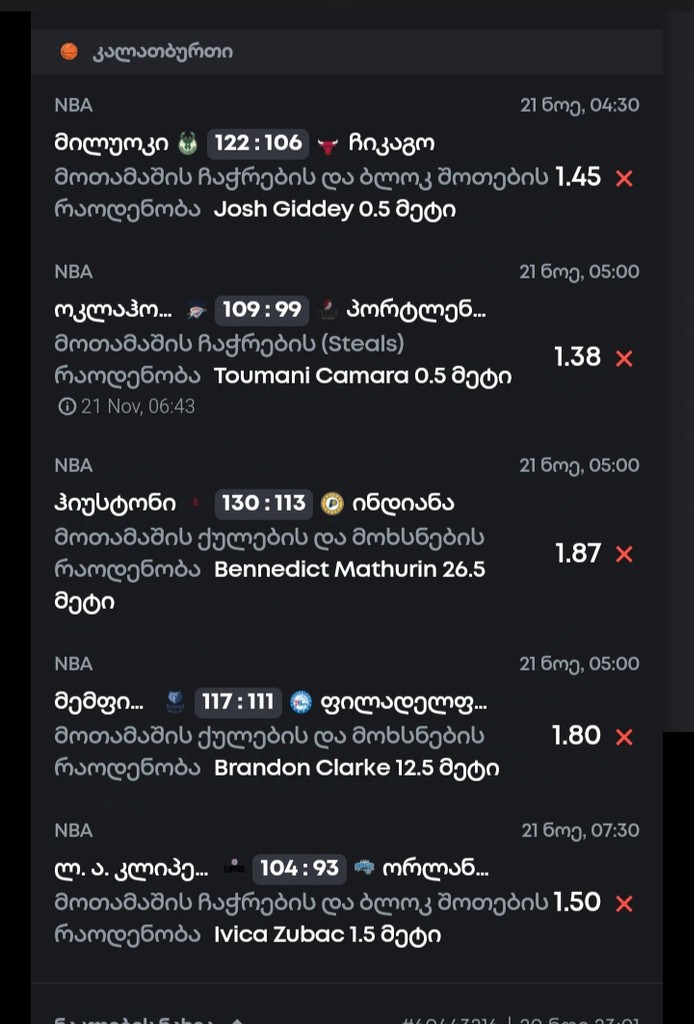Image resolution: width=694 pixels, height=1024 pixels.
Task: Select the Brandon Clarke 12.5 bet line
Action: (356, 768)
